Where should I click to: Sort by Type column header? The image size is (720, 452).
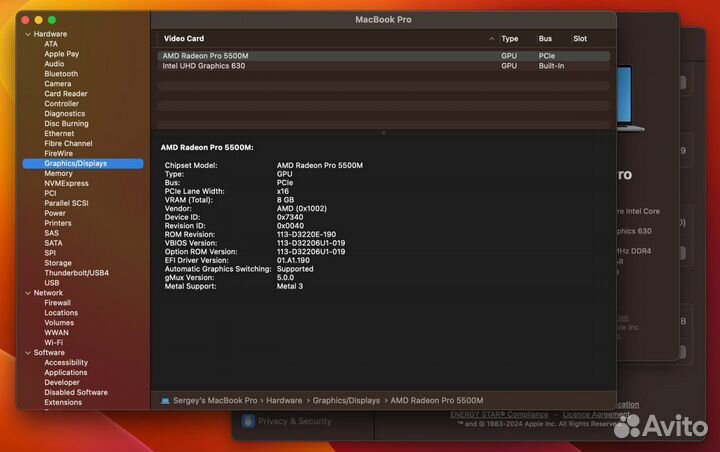coord(510,39)
